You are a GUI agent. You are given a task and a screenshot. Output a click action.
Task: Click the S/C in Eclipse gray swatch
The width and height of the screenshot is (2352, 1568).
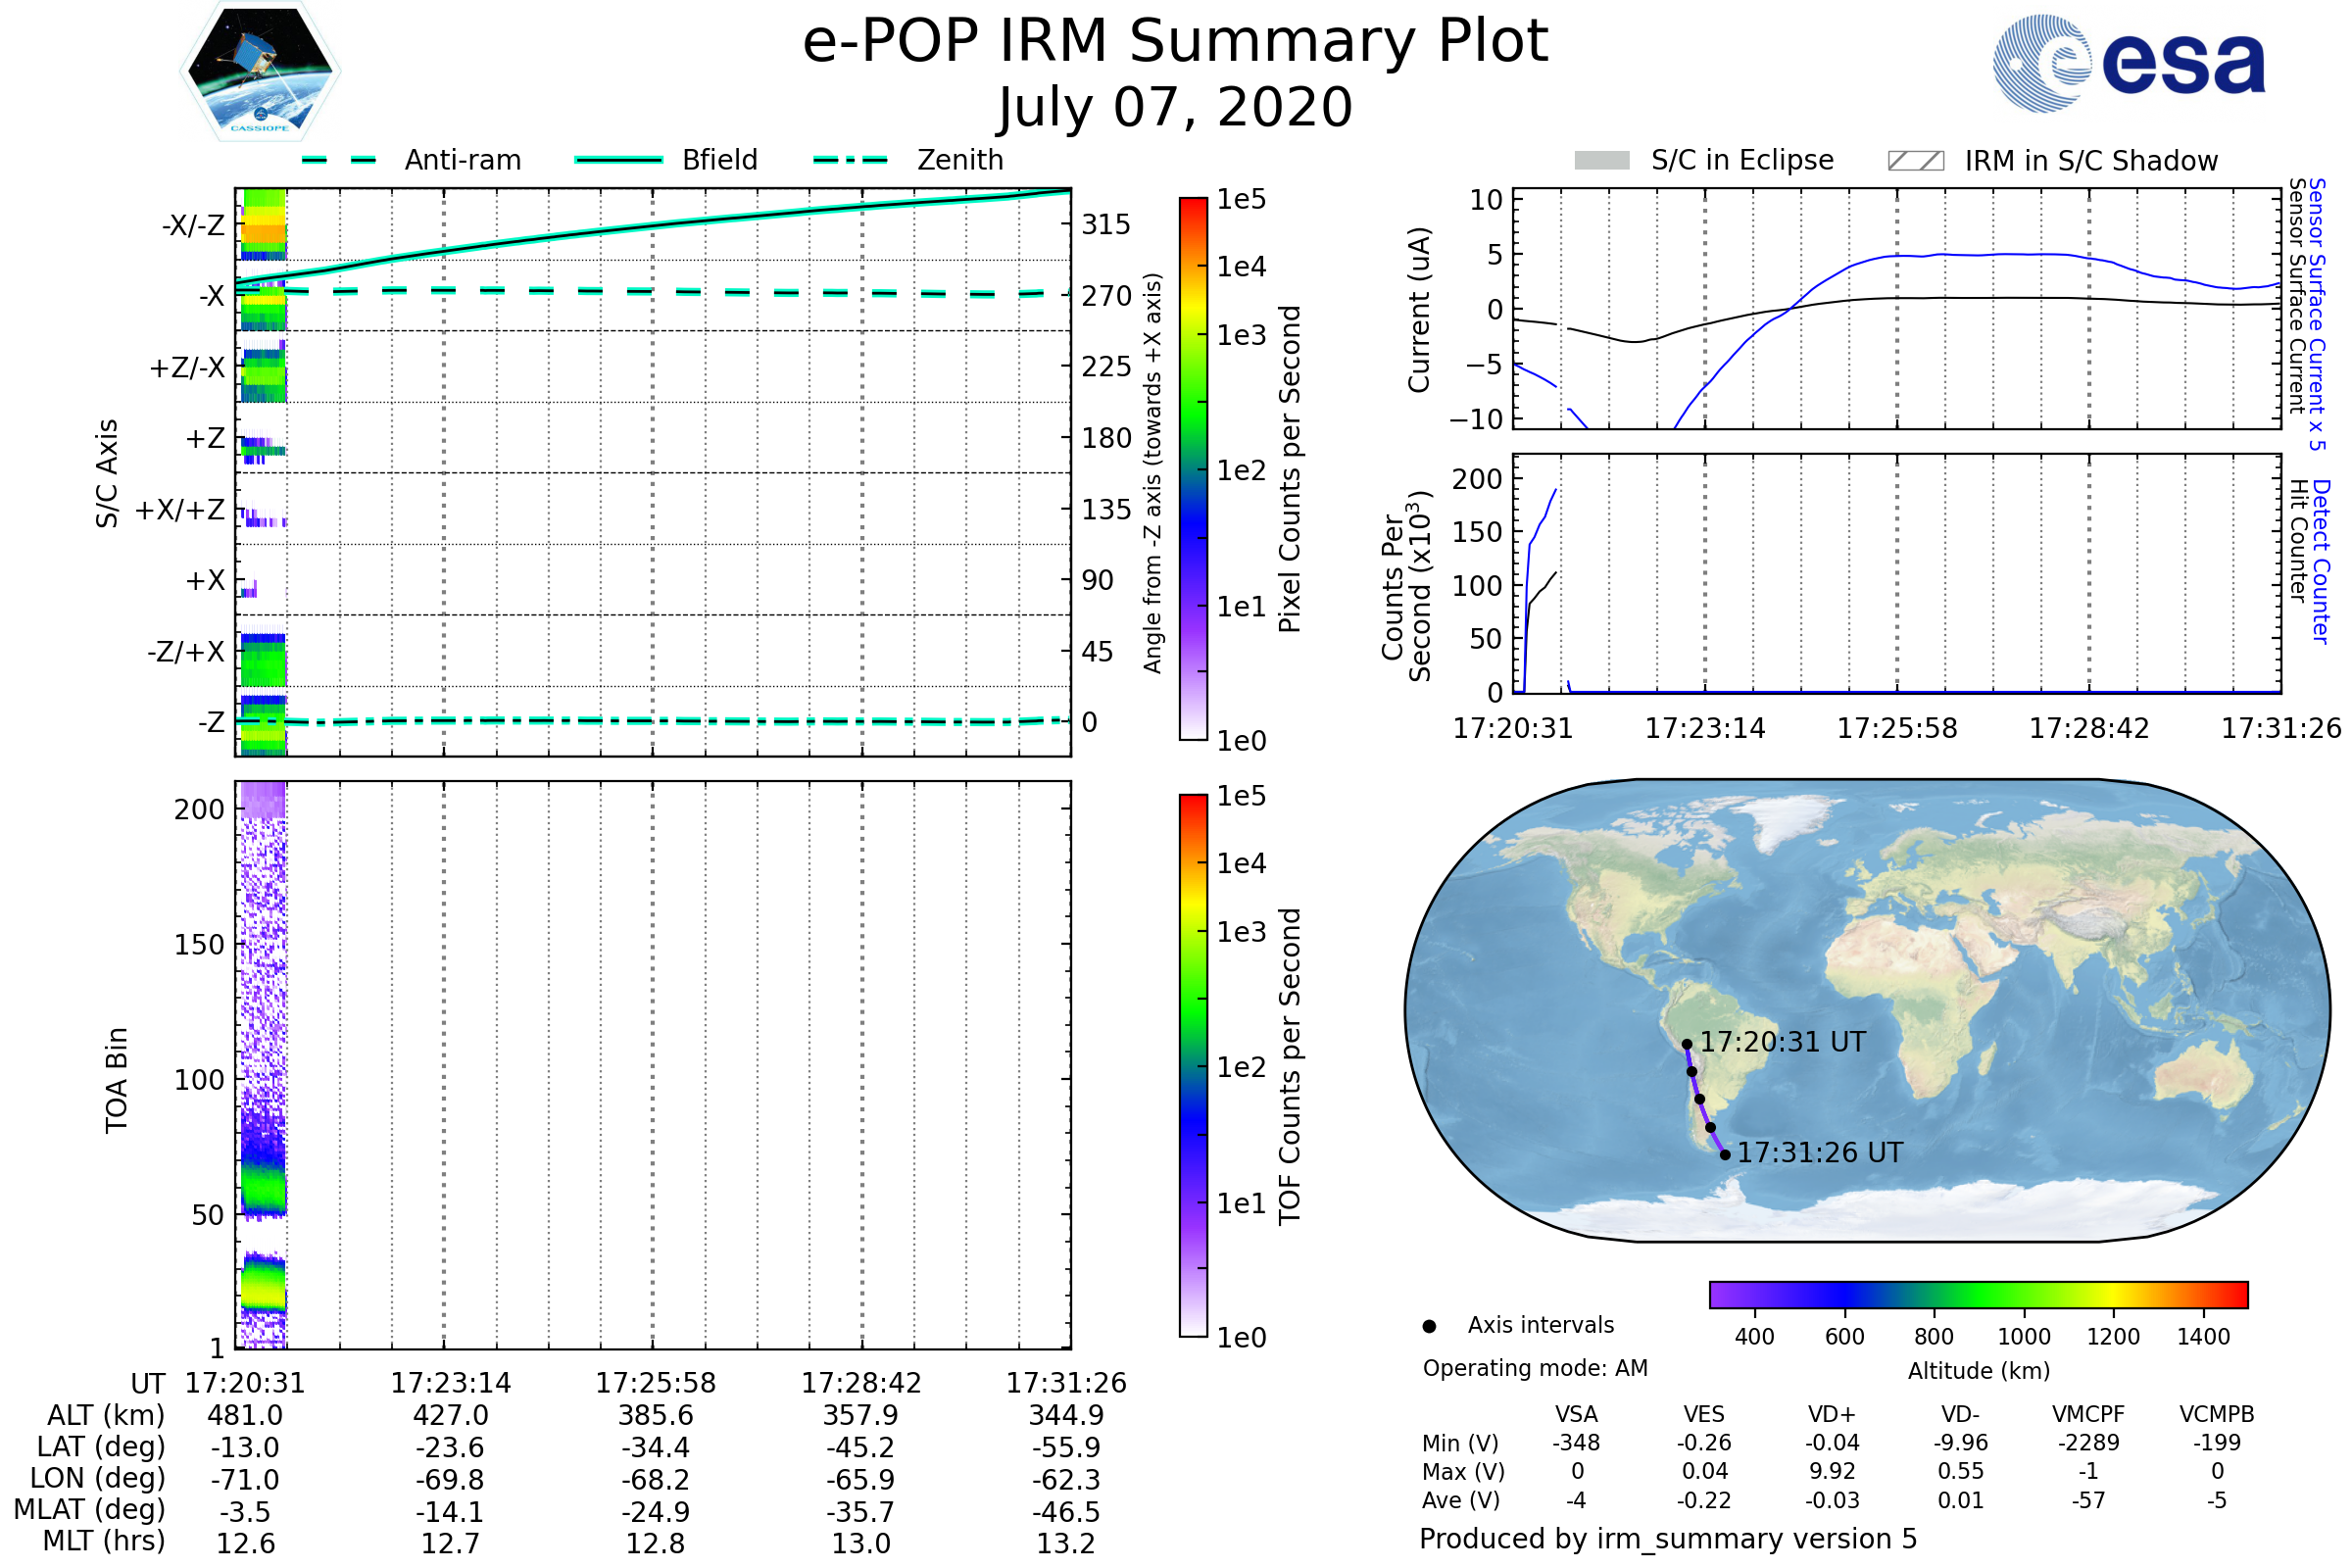click(1601, 161)
